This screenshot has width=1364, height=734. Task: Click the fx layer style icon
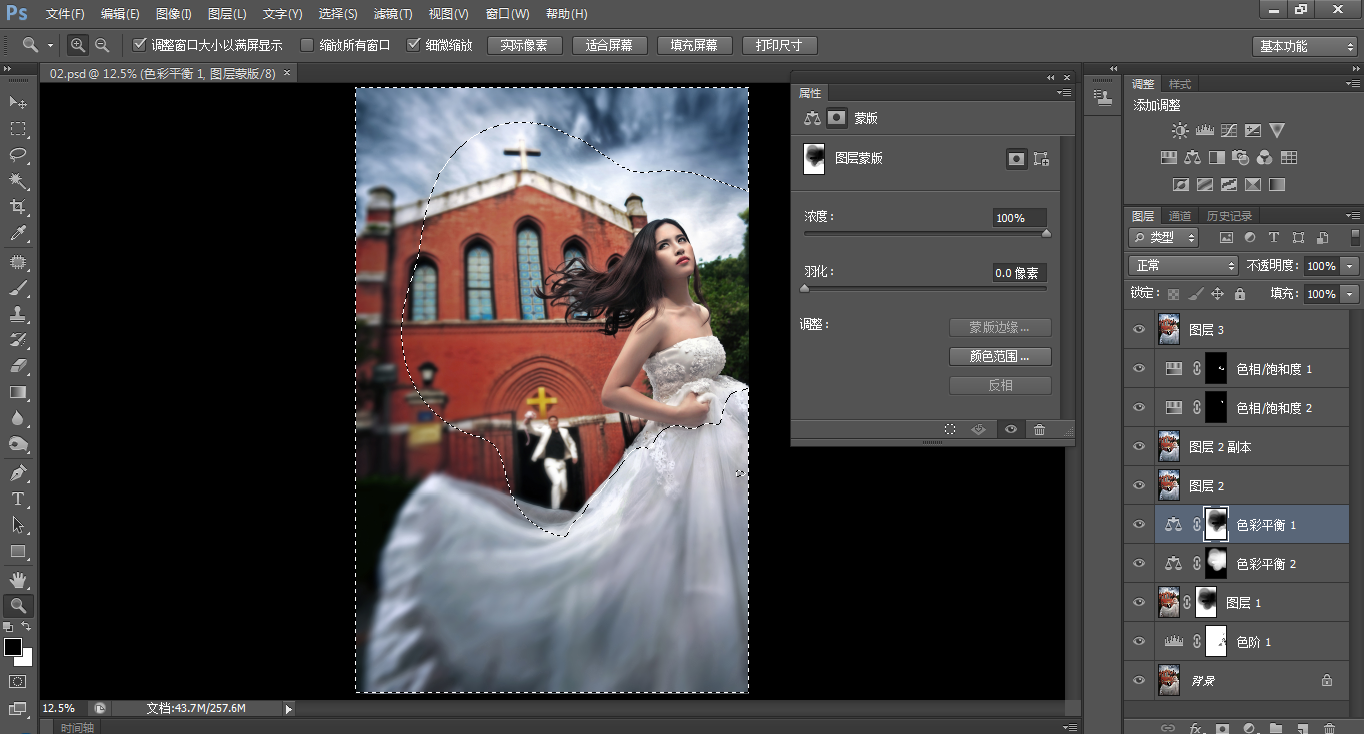pos(1195,728)
